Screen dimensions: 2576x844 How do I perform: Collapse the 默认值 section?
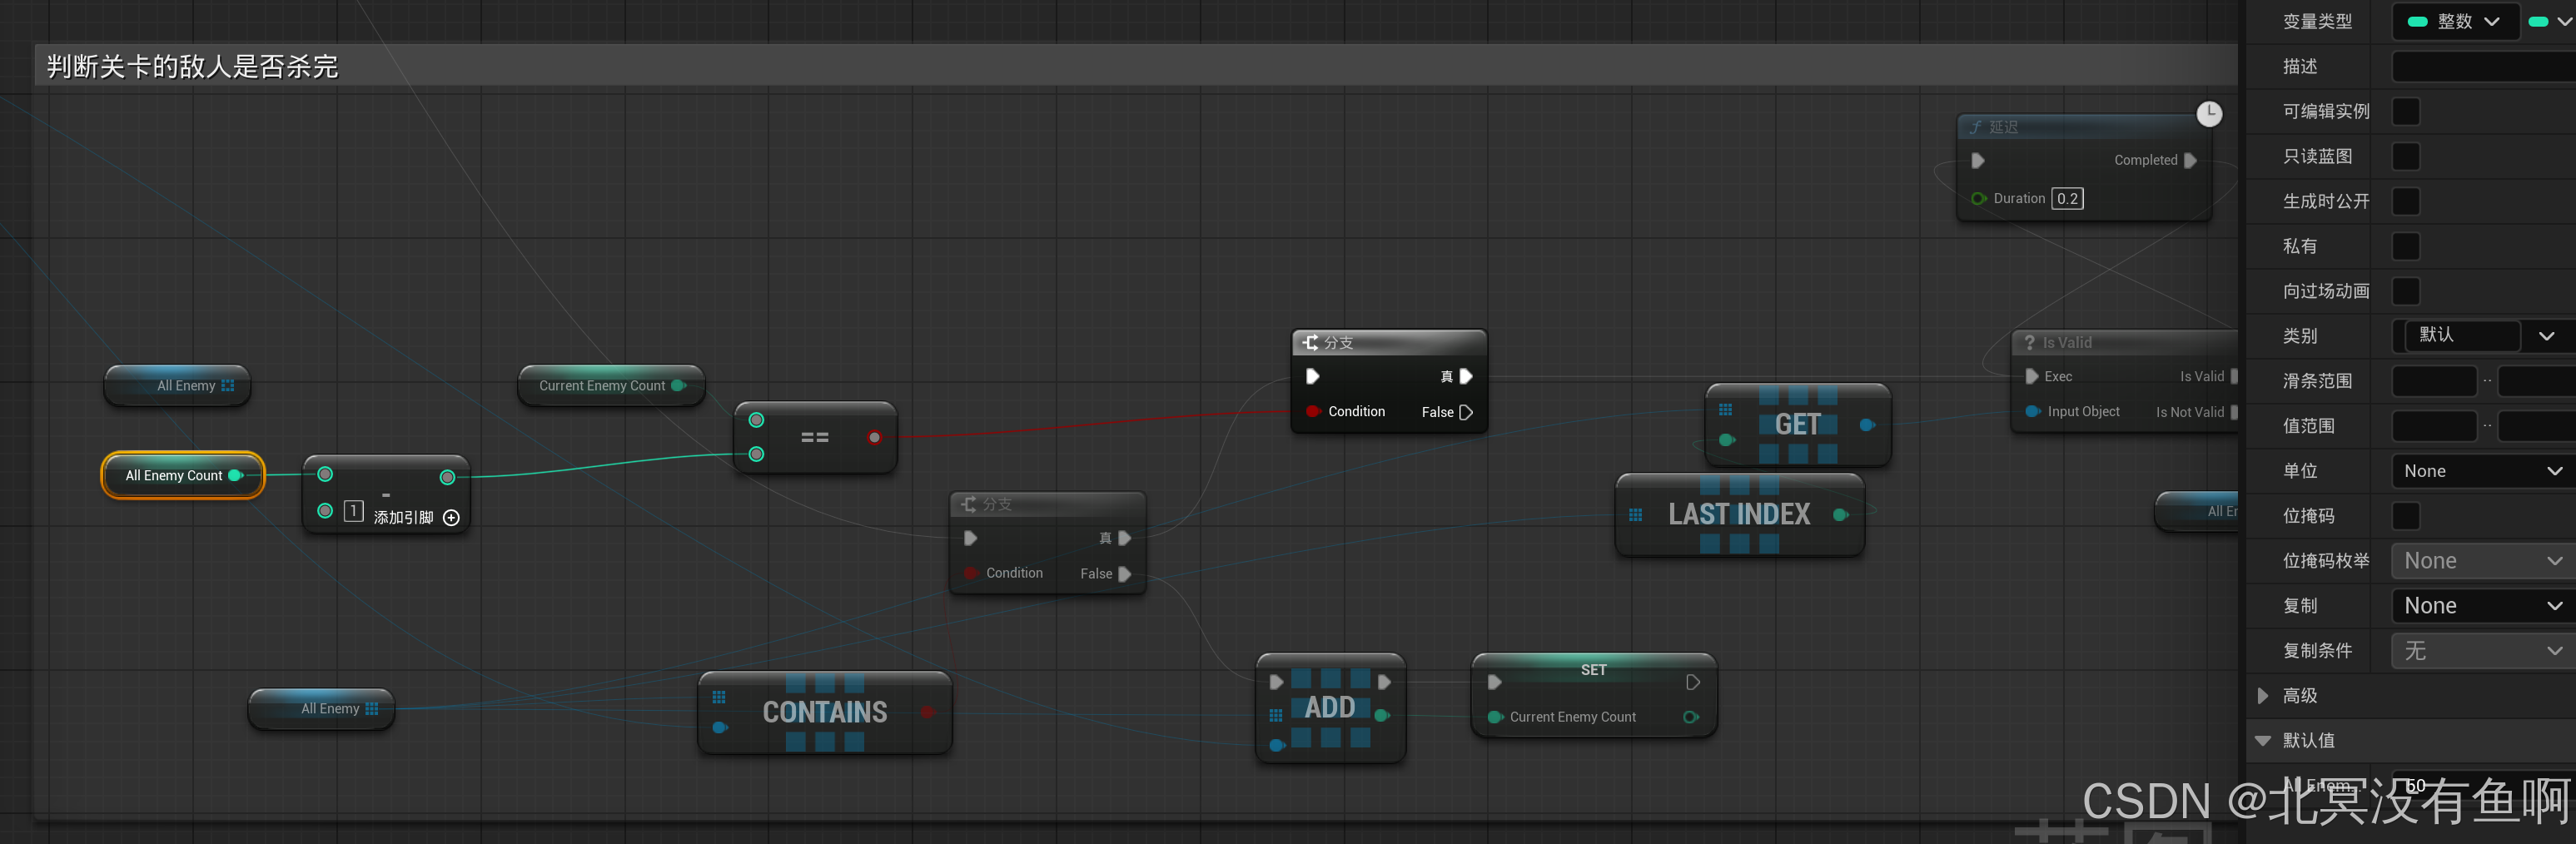tap(2263, 740)
